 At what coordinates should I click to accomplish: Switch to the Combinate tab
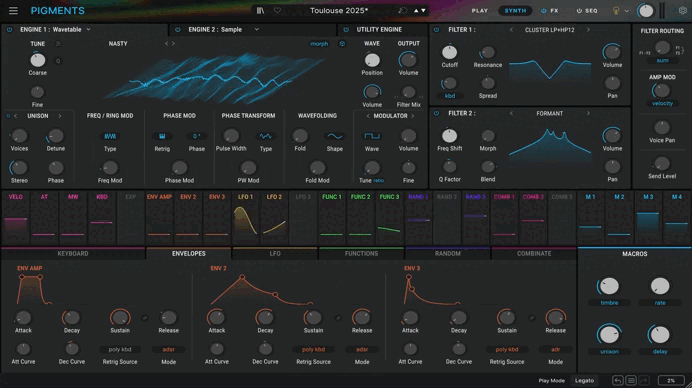click(x=534, y=254)
